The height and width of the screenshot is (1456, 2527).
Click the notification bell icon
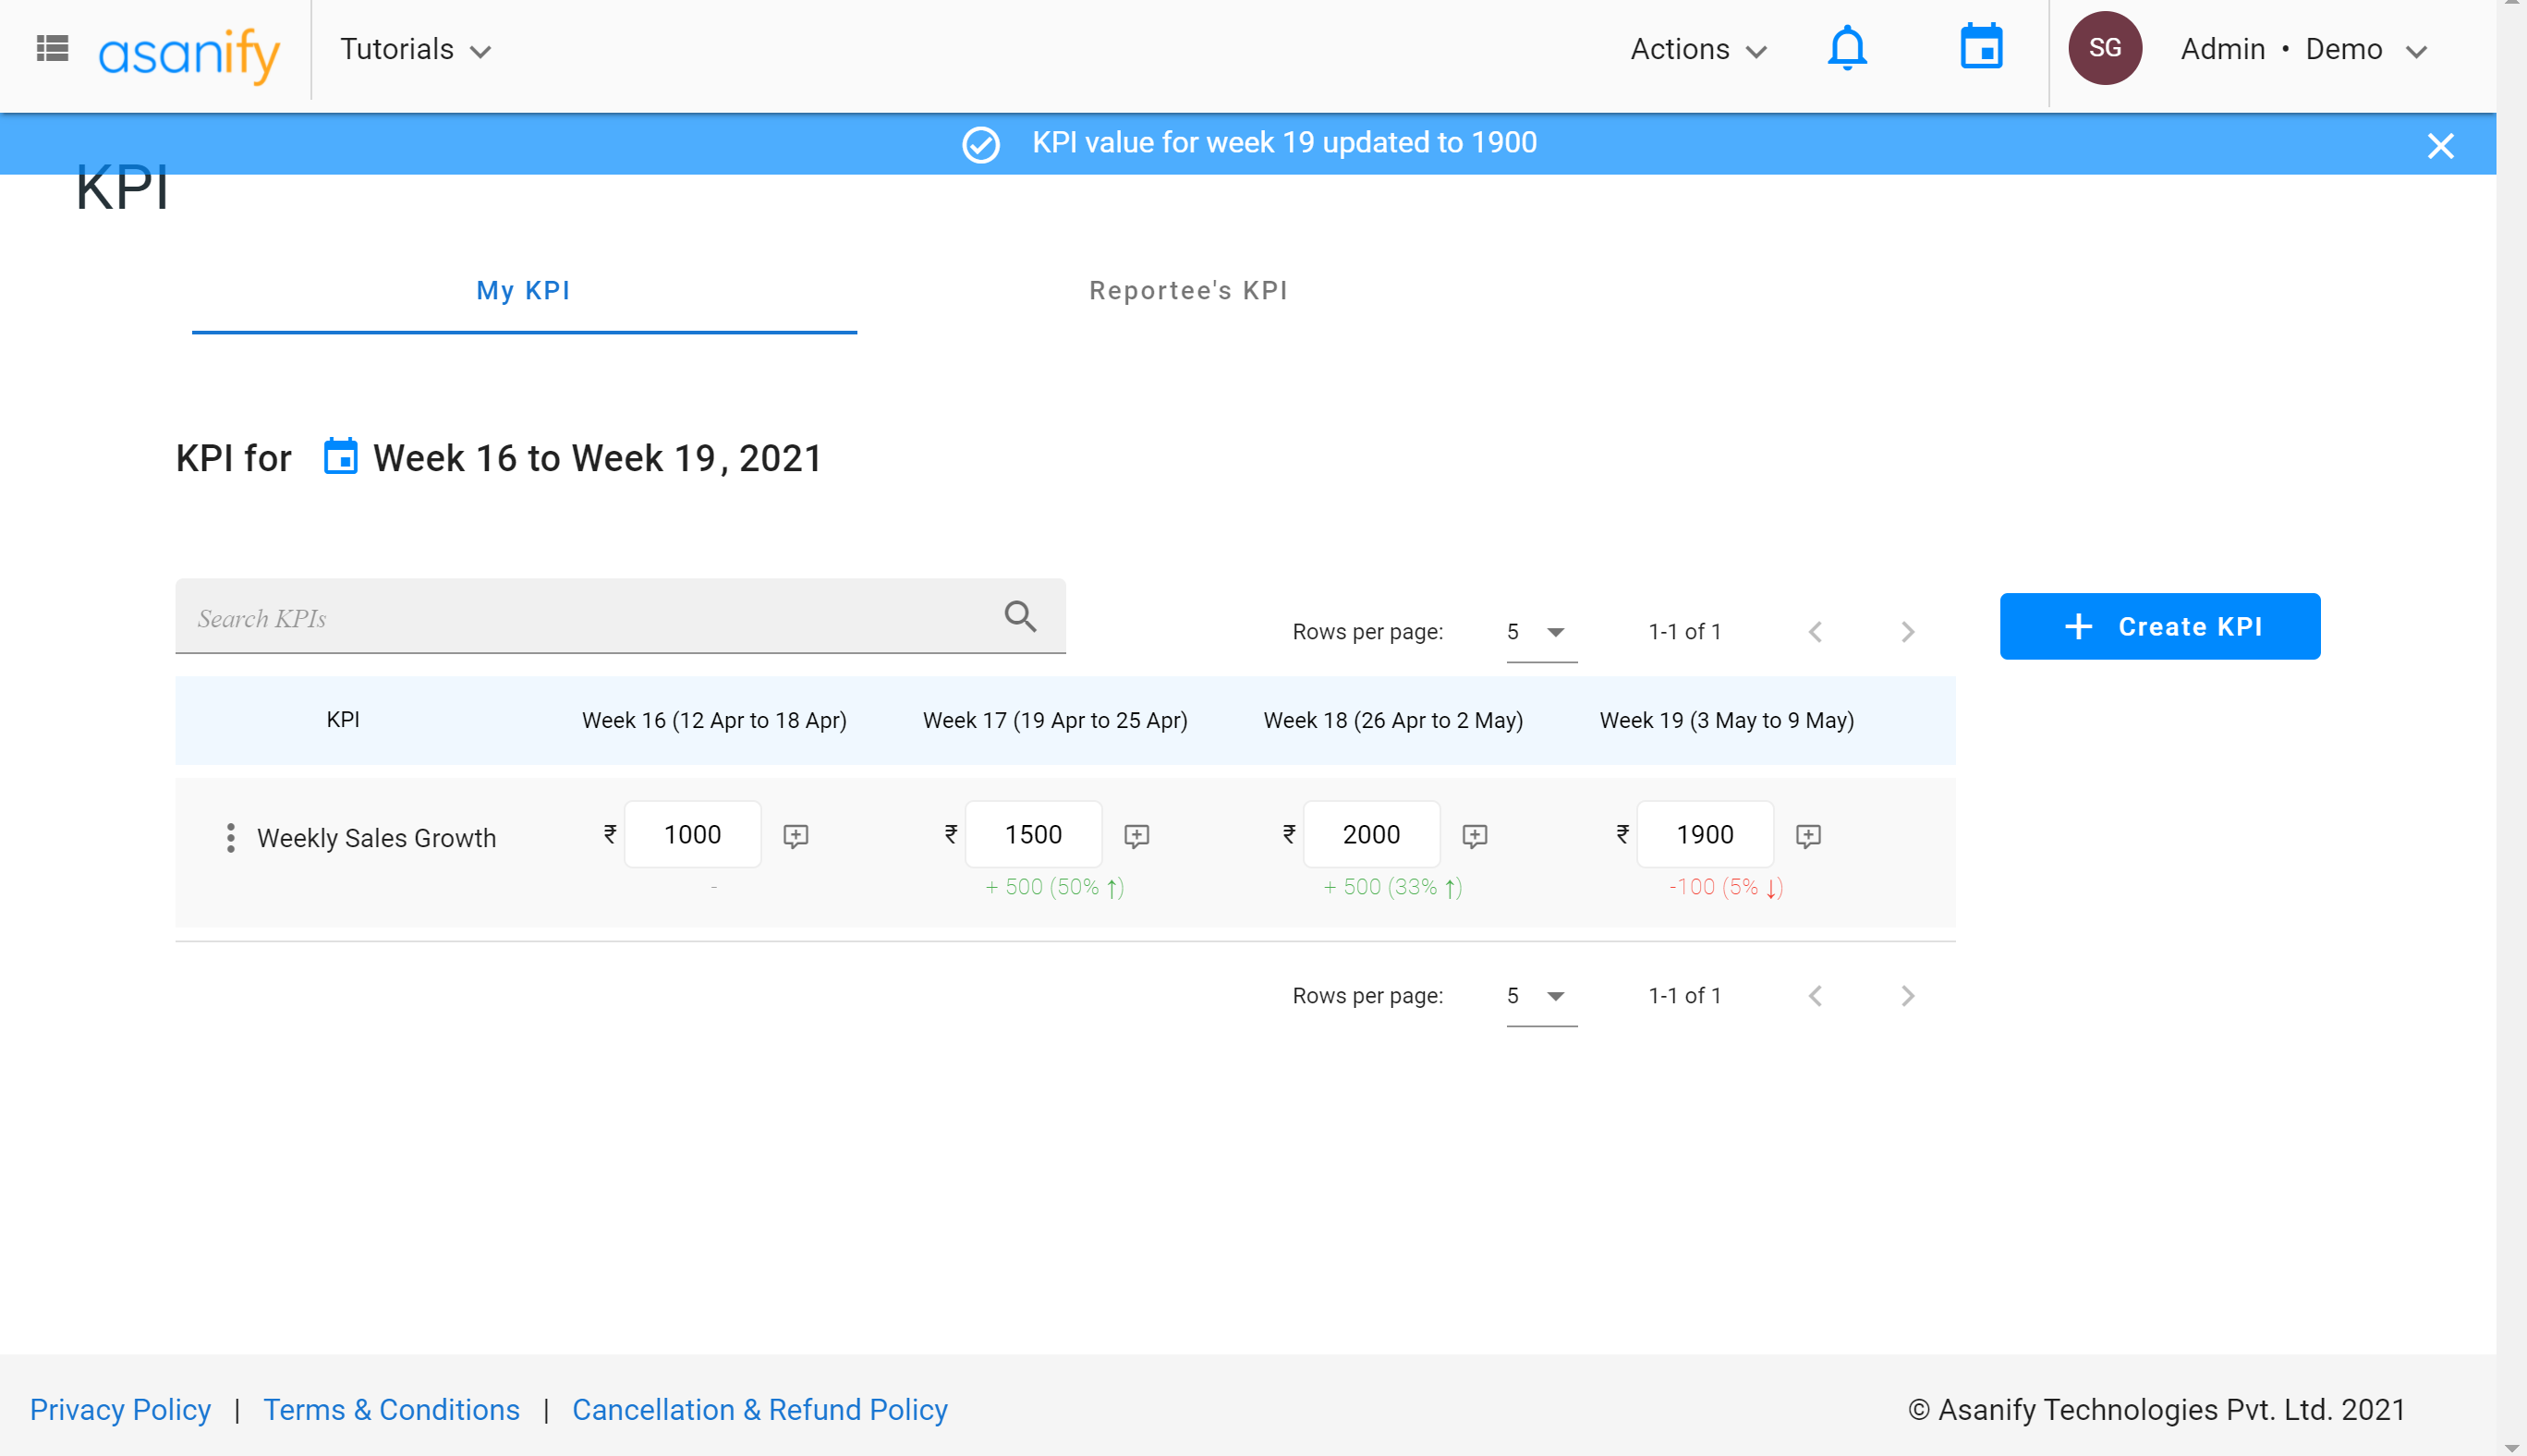[x=1846, y=48]
